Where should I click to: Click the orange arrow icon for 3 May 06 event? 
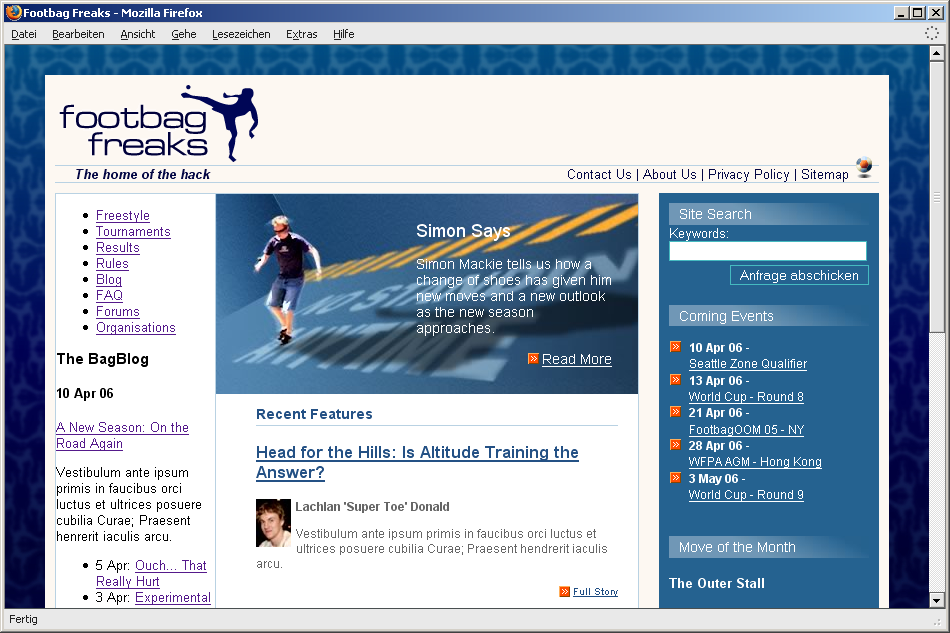click(676, 477)
